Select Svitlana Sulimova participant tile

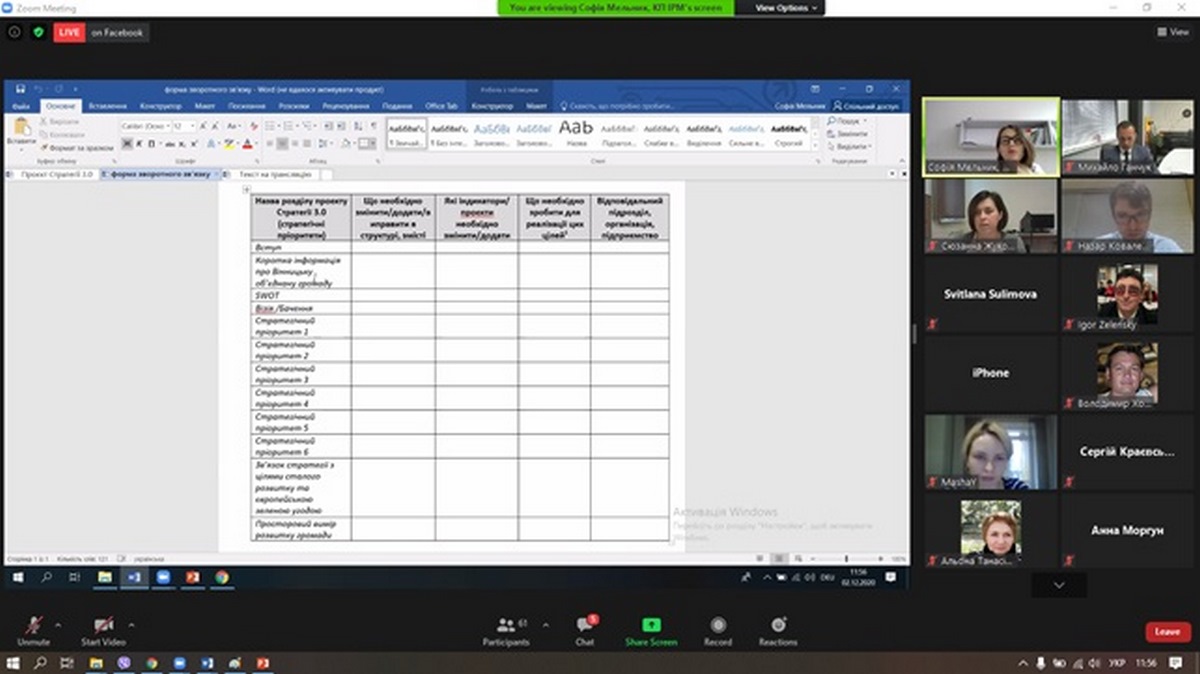click(990, 295)
